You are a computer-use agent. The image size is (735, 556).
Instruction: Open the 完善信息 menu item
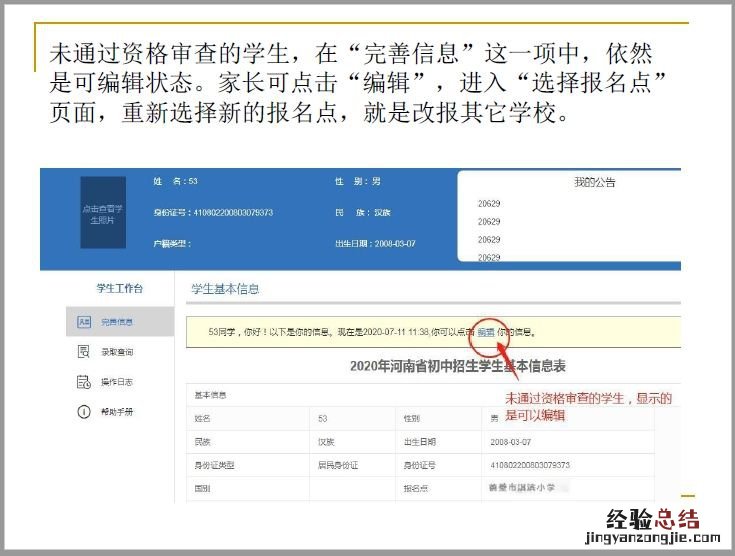(x=117, y=322)
